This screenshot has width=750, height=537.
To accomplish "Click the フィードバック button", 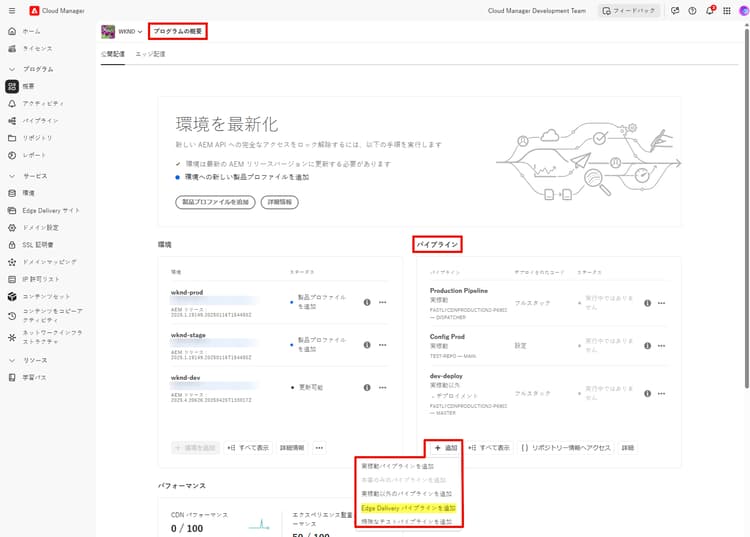I will pyautogui.click(x=629, y=11).
